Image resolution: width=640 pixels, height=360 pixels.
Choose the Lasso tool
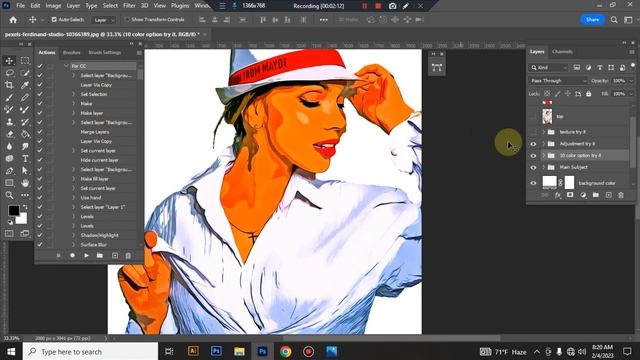click(x=9, y=73)
